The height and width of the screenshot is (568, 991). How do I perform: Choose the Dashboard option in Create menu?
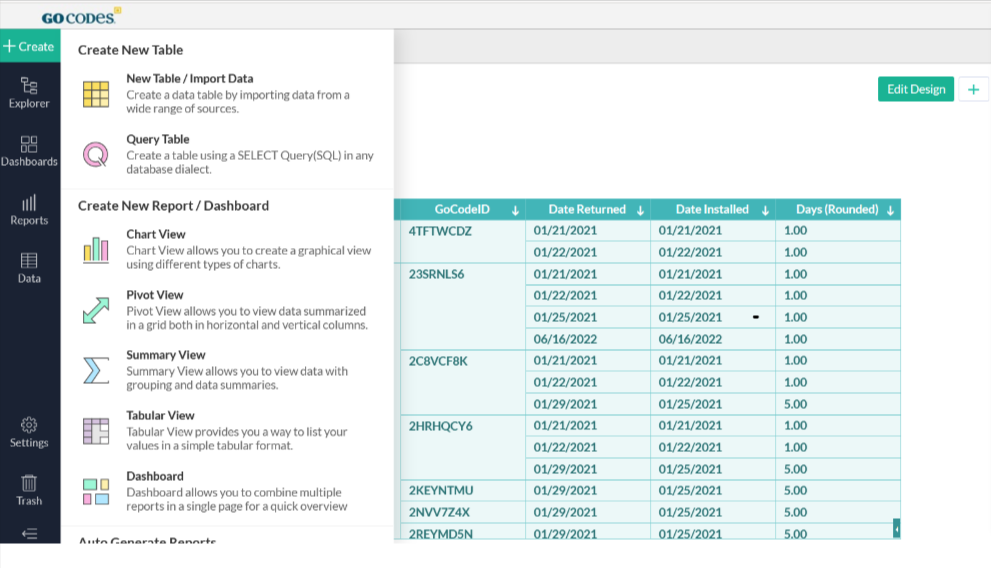point(228,491)
